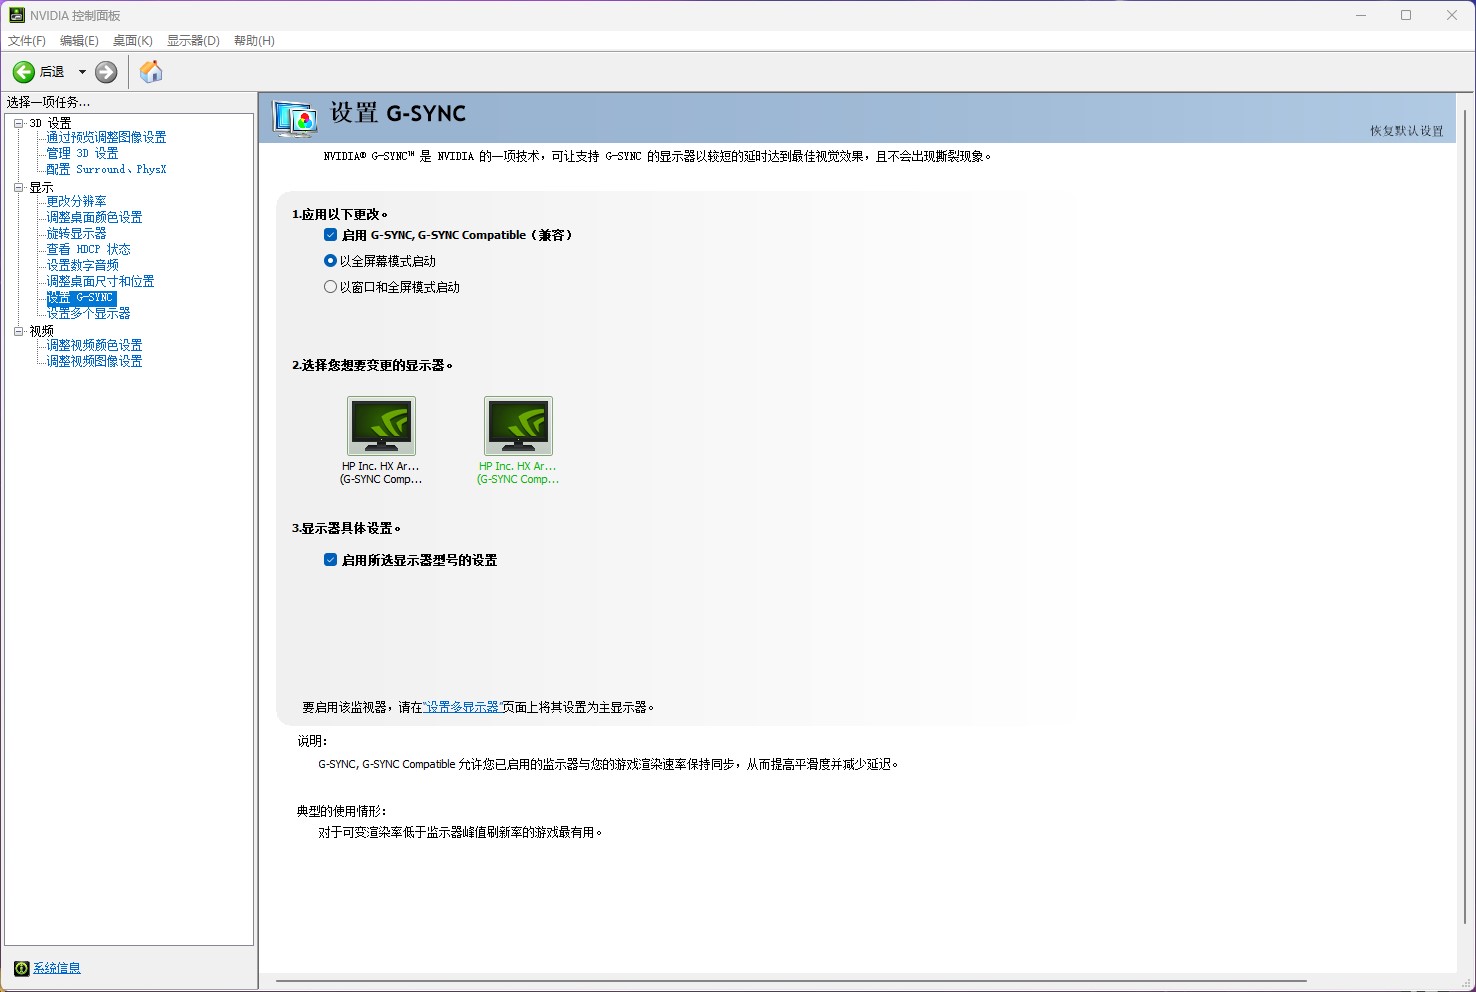Maximize the NVIDIA control panel window
The width and height of the screenshot is (1476, 992).
(1406, 15)
